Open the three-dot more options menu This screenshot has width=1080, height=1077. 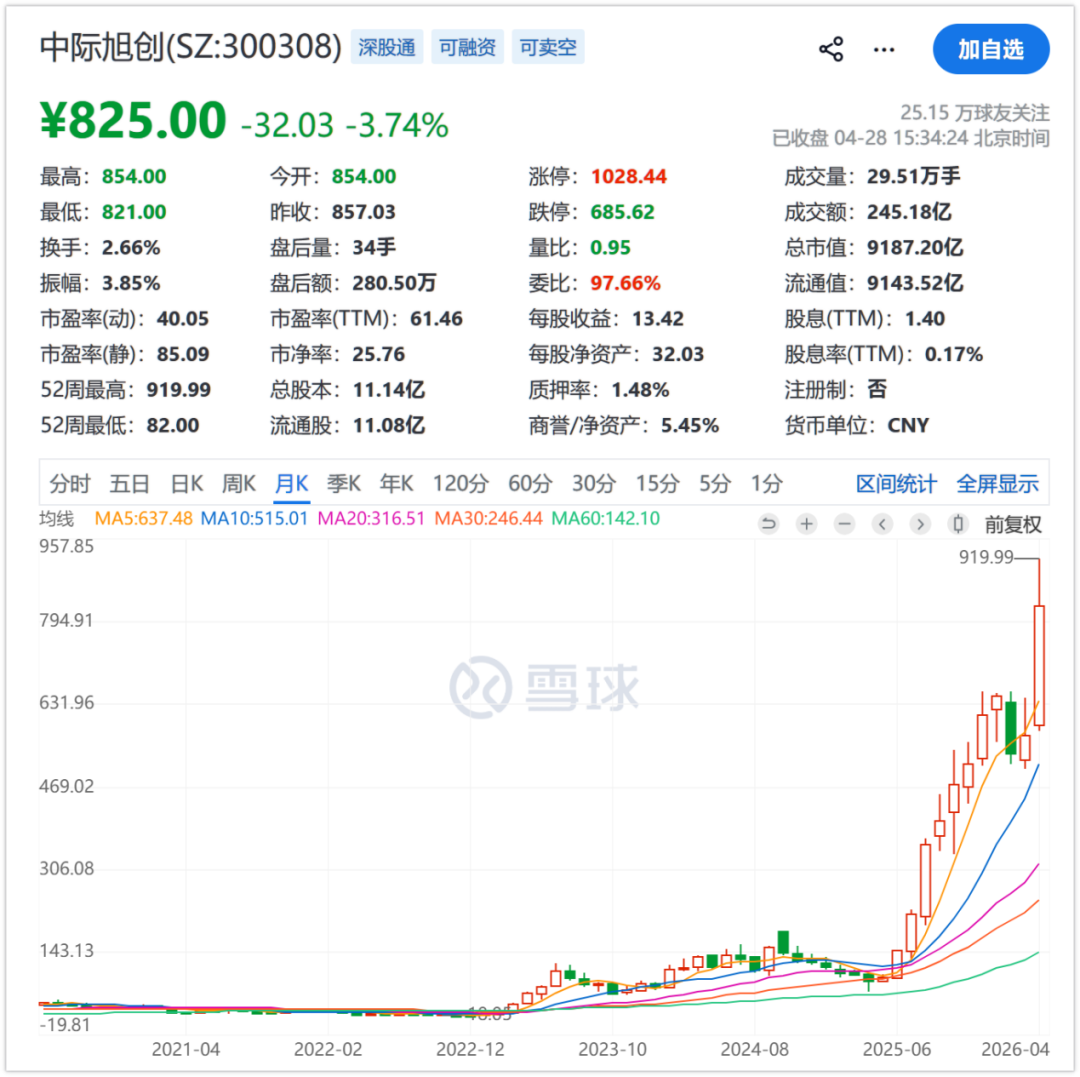tap(884, 50)
